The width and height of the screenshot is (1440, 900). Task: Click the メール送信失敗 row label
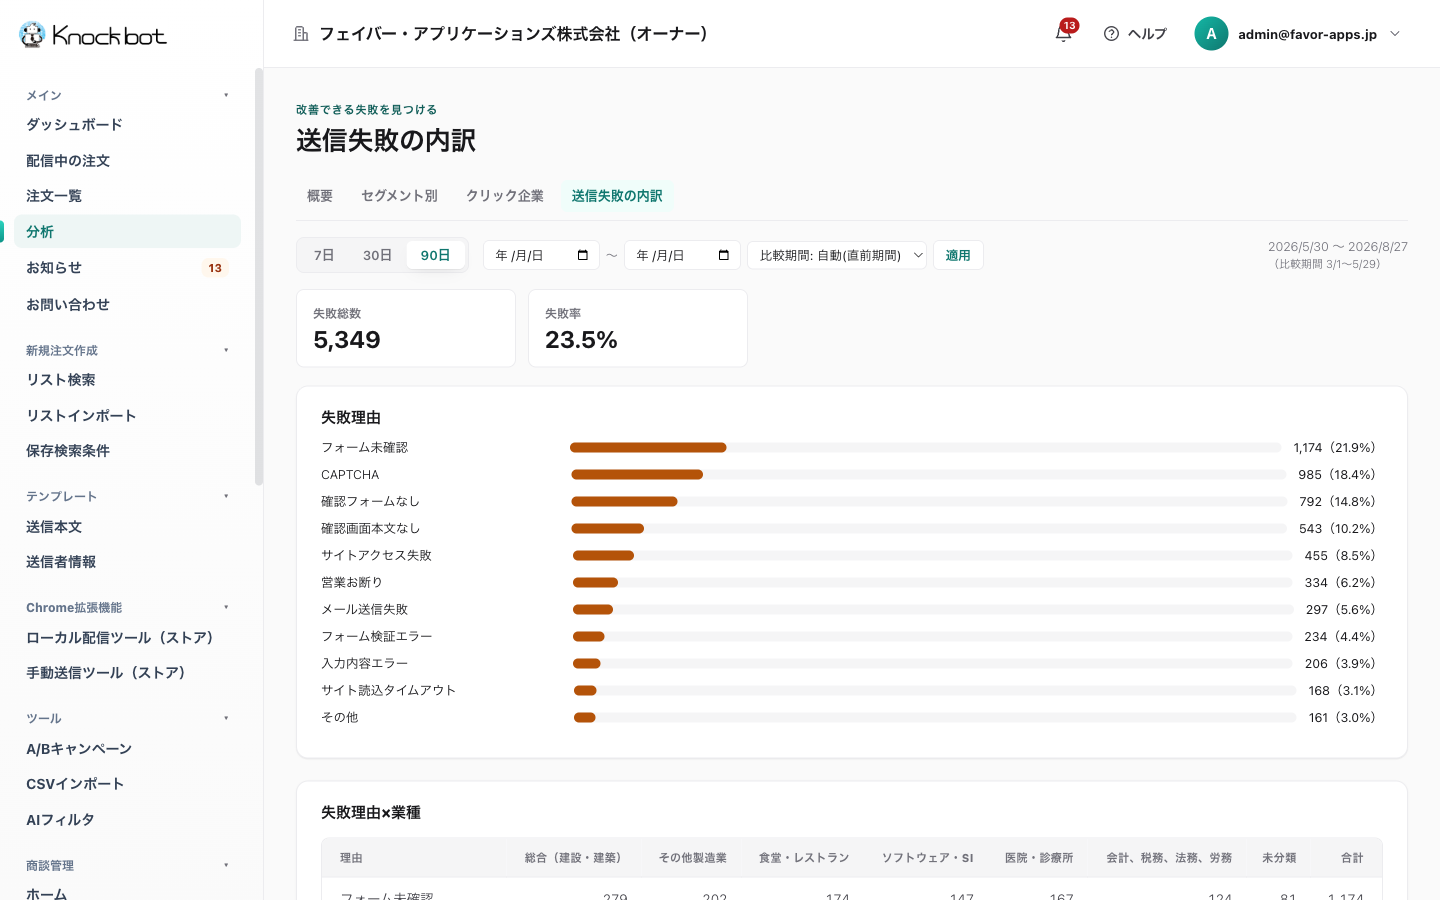pyautogui.click(x=364, y=609)
